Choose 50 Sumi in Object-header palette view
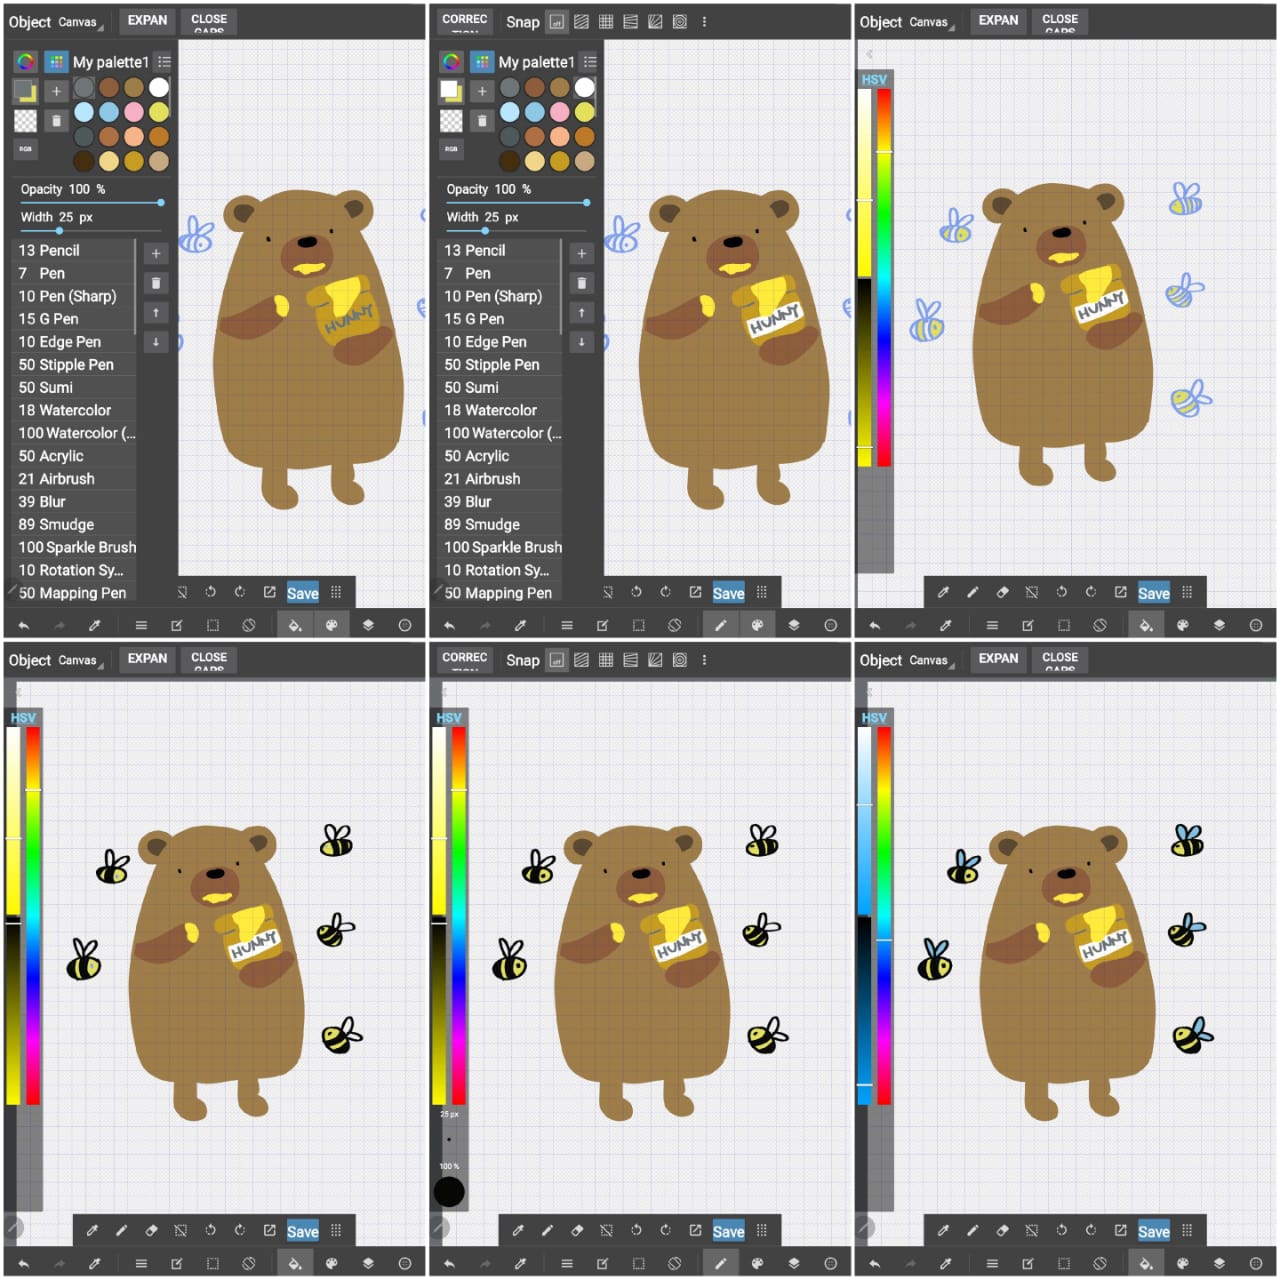Screen dimensions: 1280x1280 click(74, 387)
